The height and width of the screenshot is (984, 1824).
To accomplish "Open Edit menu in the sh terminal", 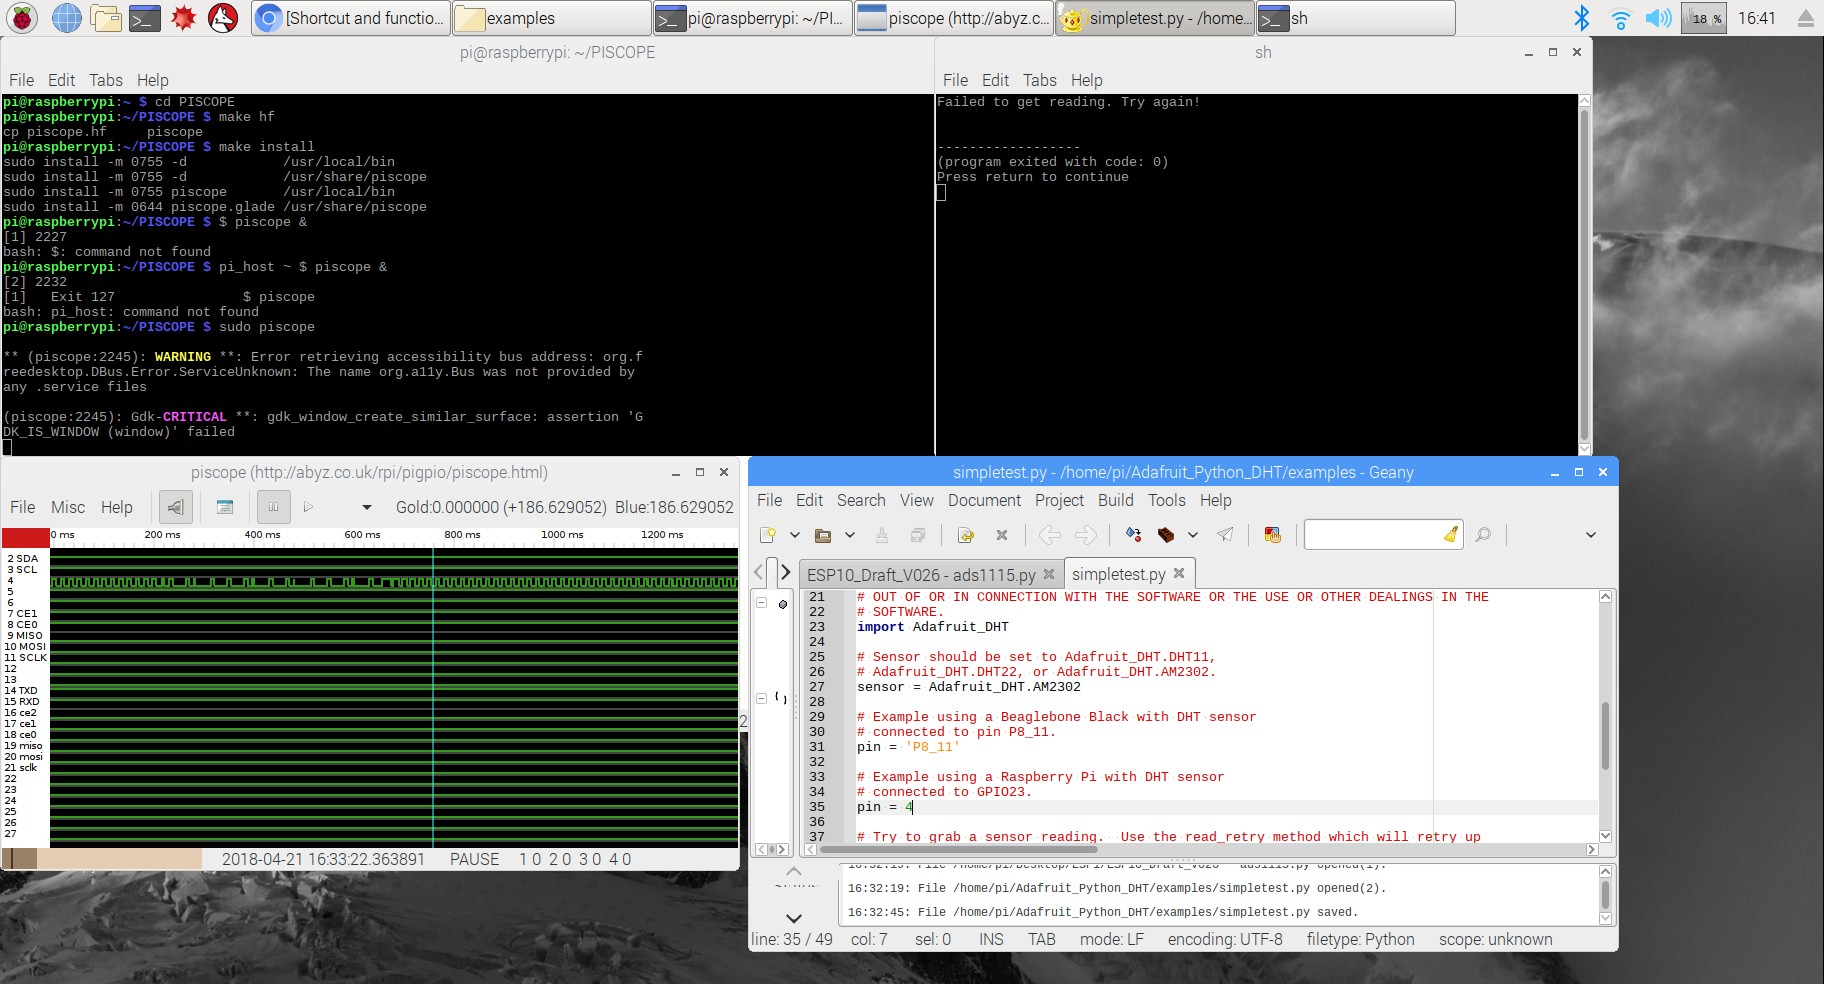I will pyautogui.click(x=995, y=80).
